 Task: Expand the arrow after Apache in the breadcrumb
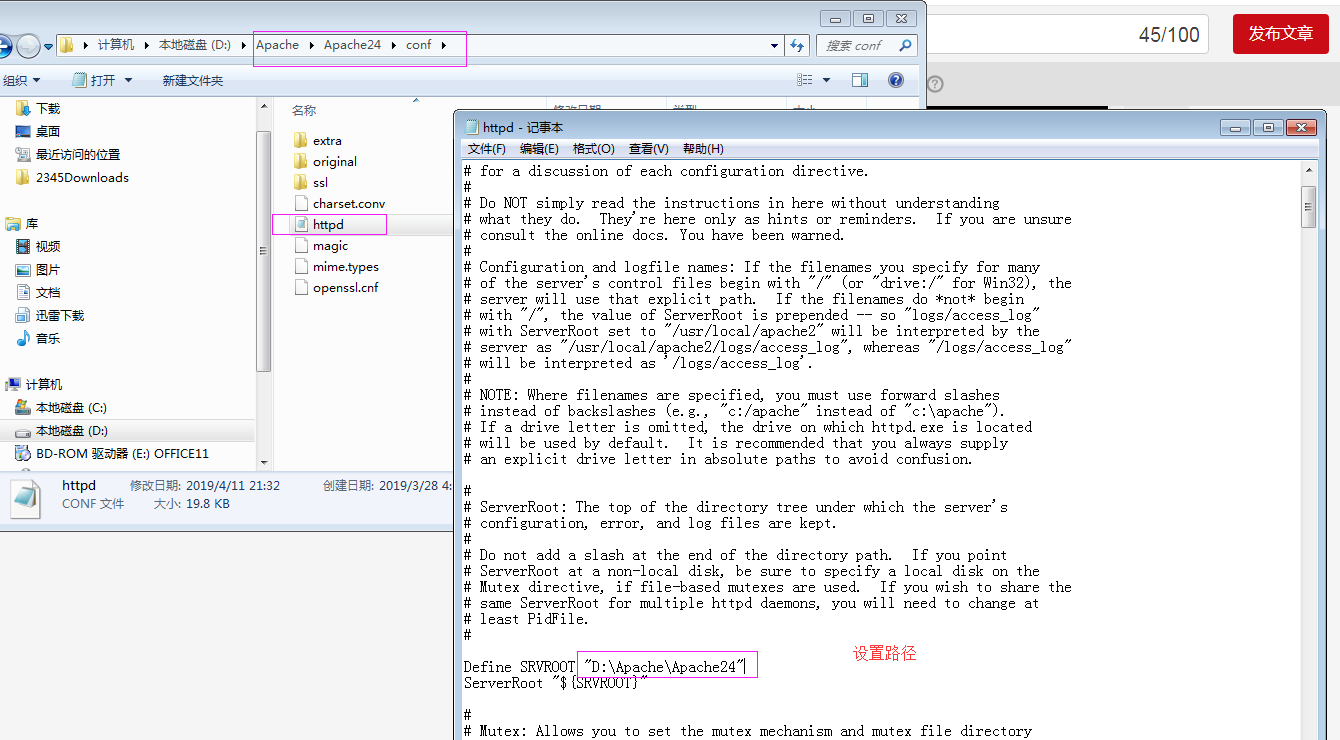311,45
